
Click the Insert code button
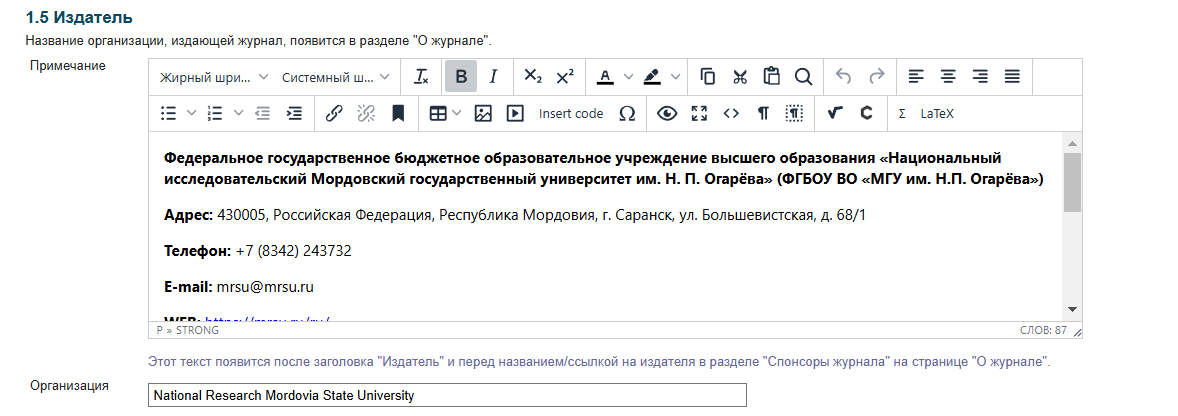click(571, 113)
